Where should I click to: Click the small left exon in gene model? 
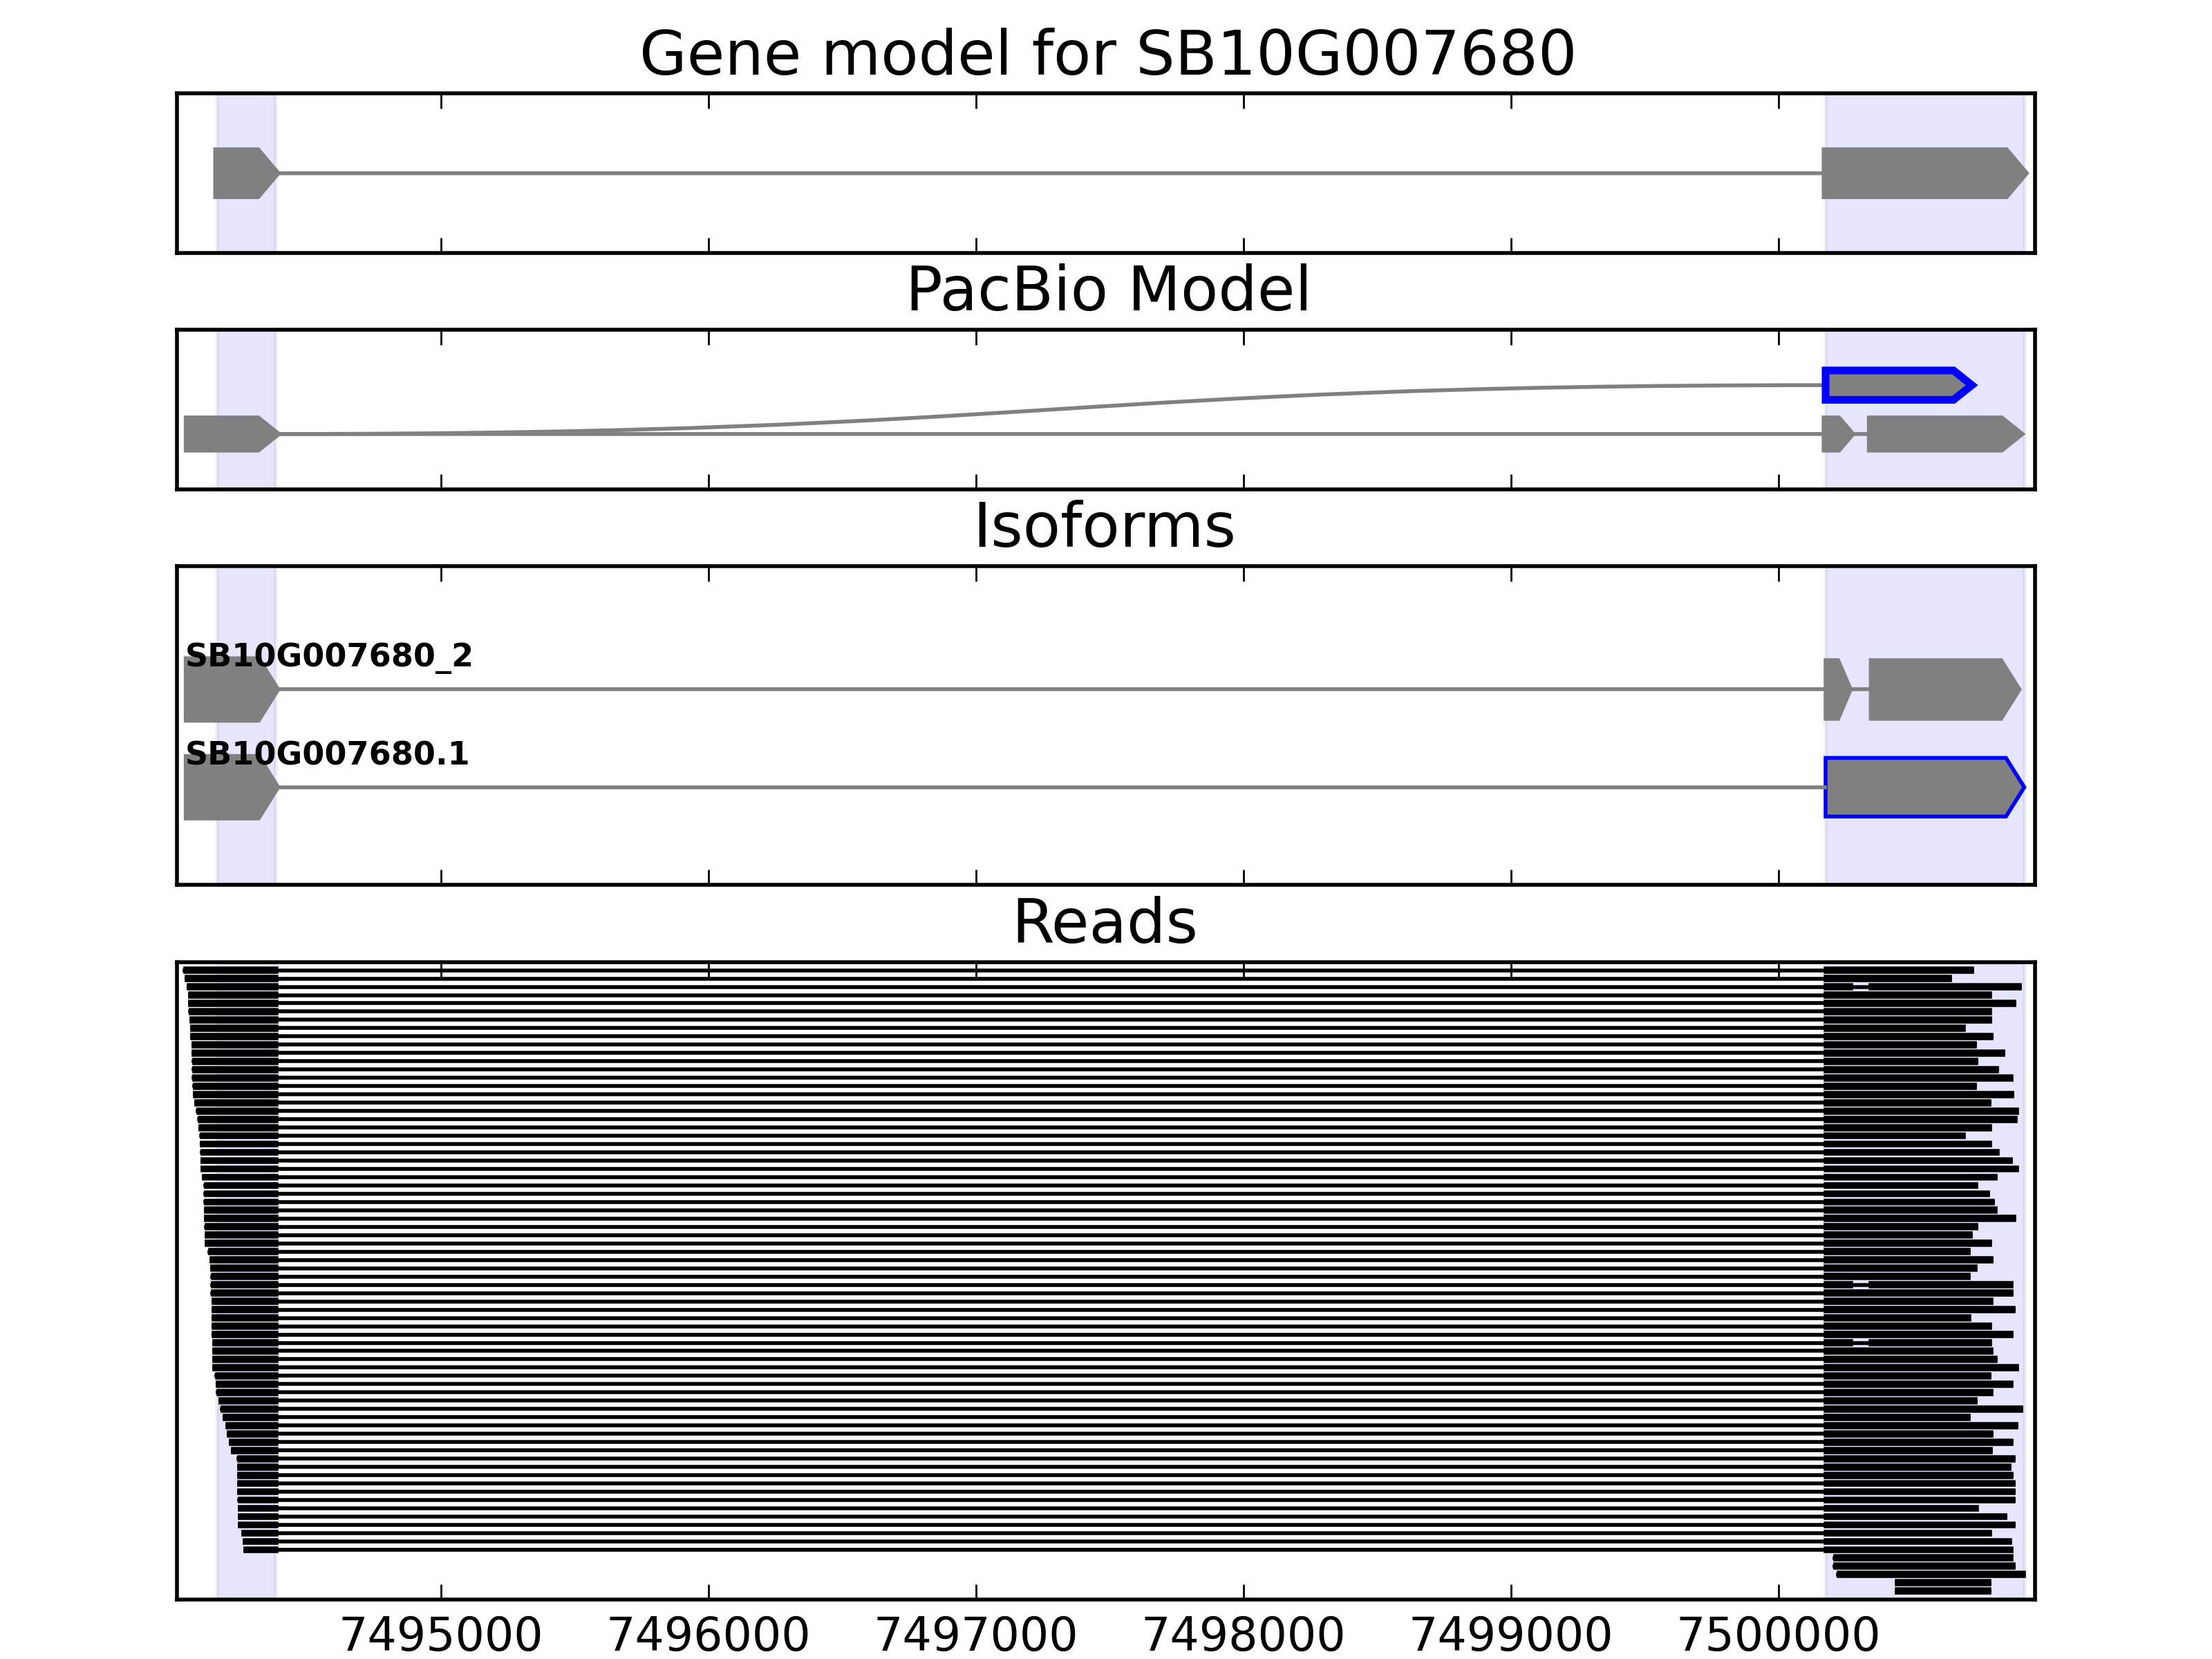pos(240,173)
